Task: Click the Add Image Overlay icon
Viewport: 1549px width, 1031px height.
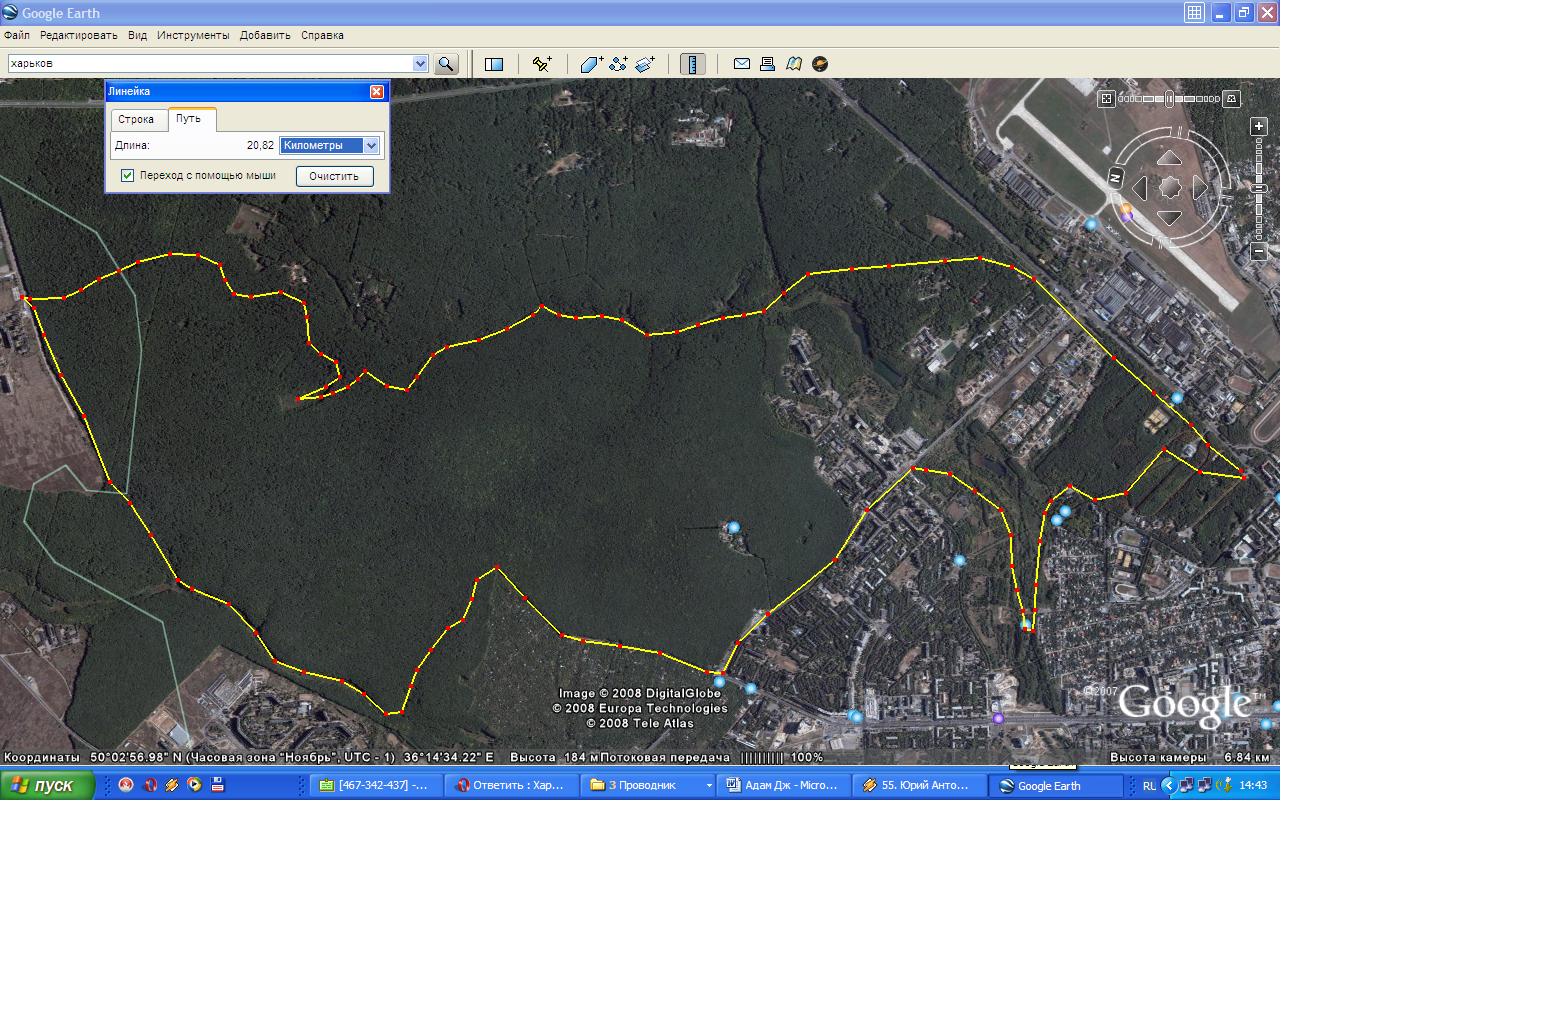Action: tap(645, 64)
